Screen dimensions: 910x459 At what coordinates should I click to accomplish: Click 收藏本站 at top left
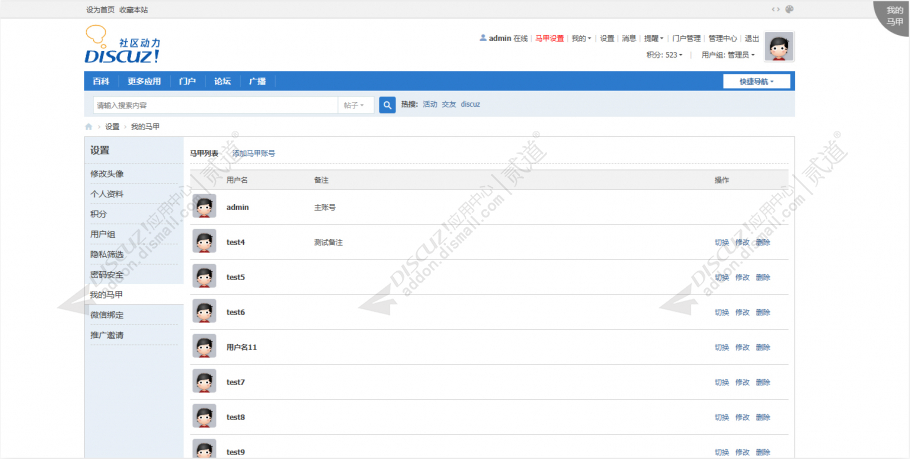point(133,10)
